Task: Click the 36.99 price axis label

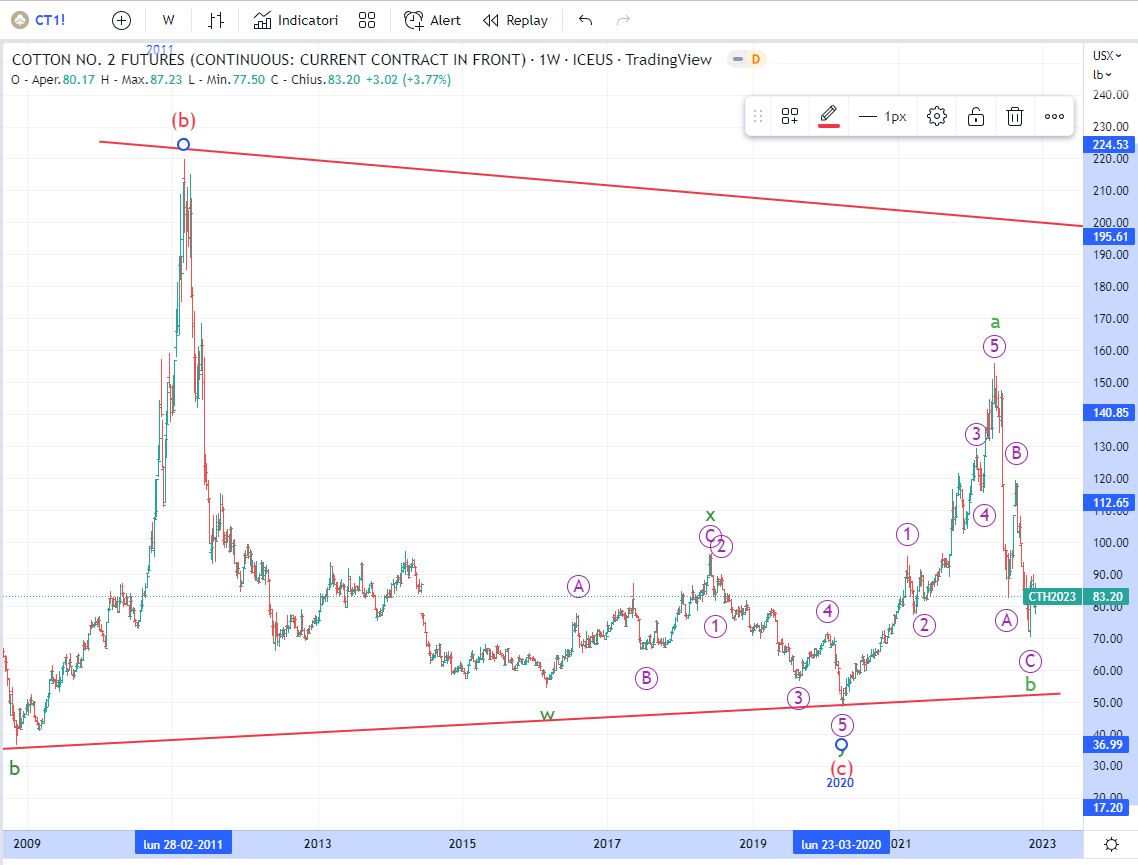Action: coord(1108,744)
